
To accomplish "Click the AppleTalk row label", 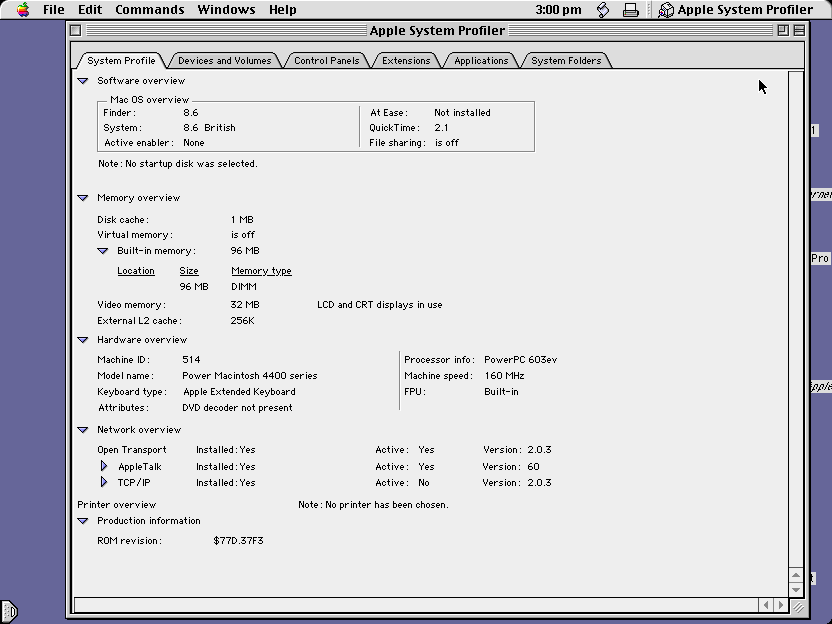I will tap(140, 466).
